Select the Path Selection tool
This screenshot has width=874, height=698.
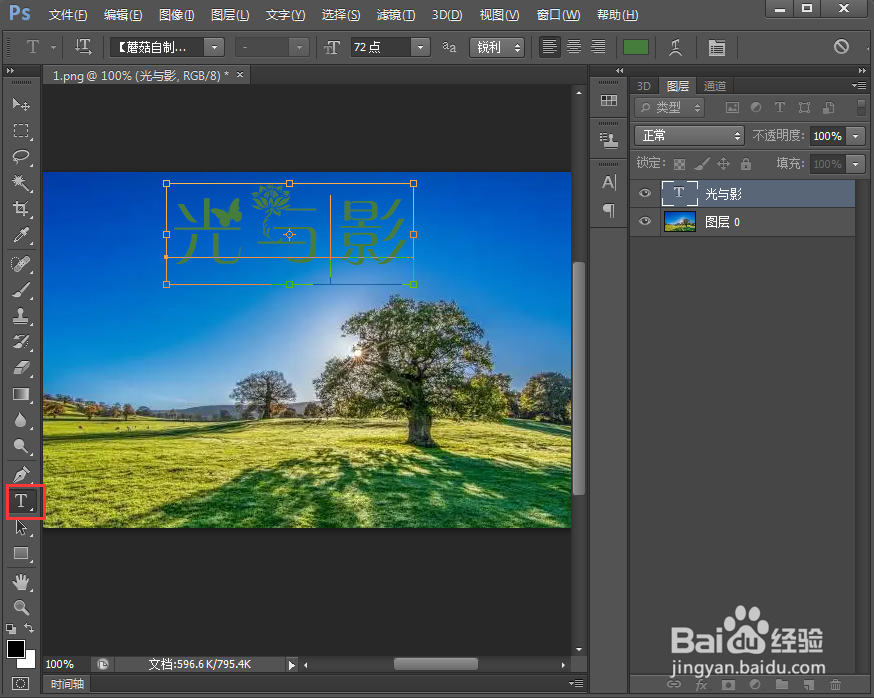tap(21, 527)
